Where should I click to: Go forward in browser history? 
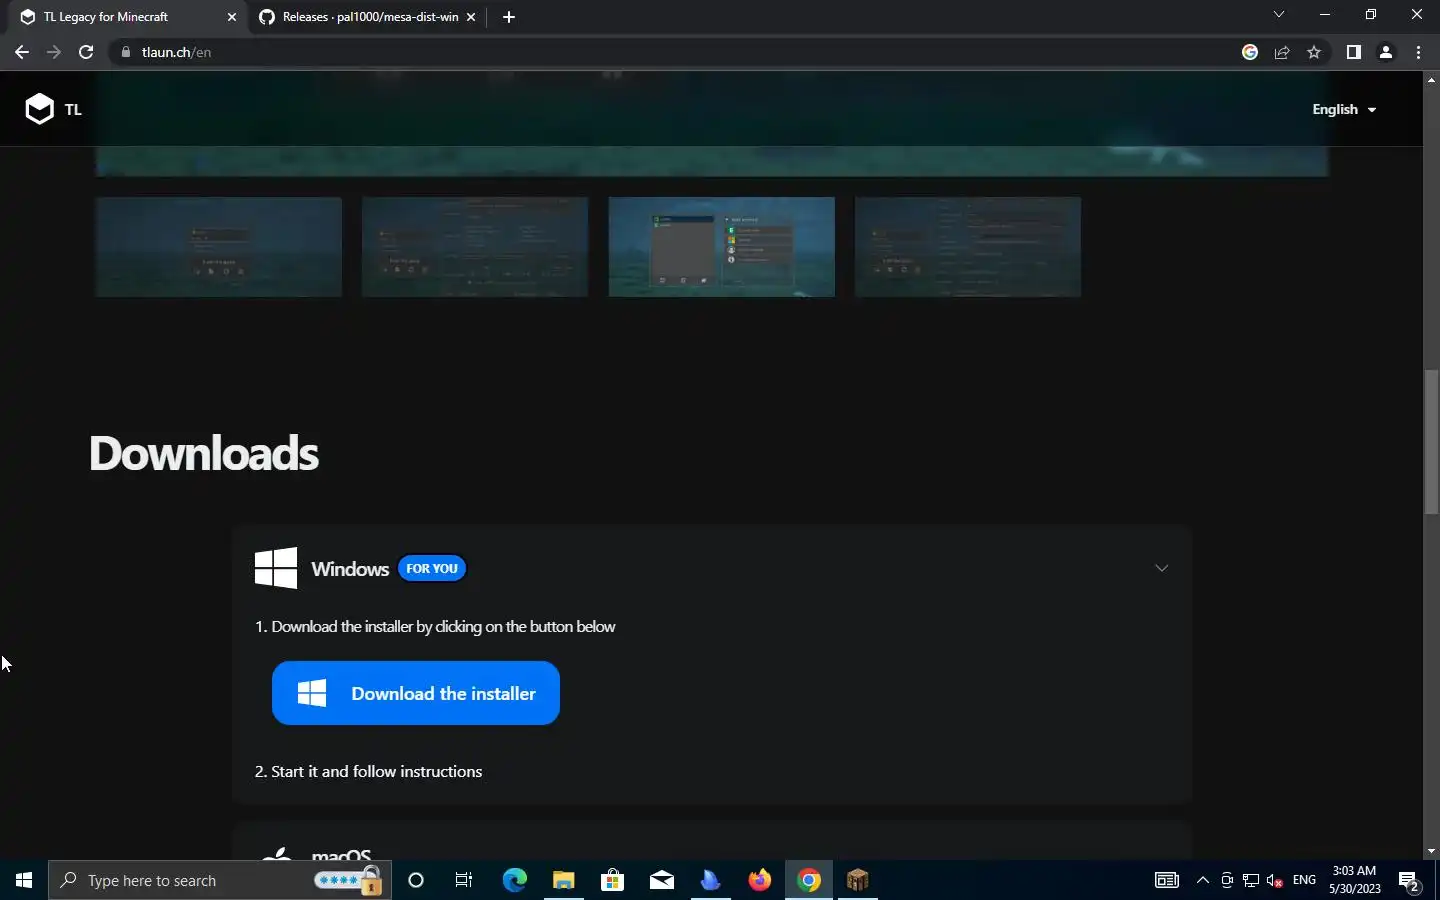click(54, 52)
